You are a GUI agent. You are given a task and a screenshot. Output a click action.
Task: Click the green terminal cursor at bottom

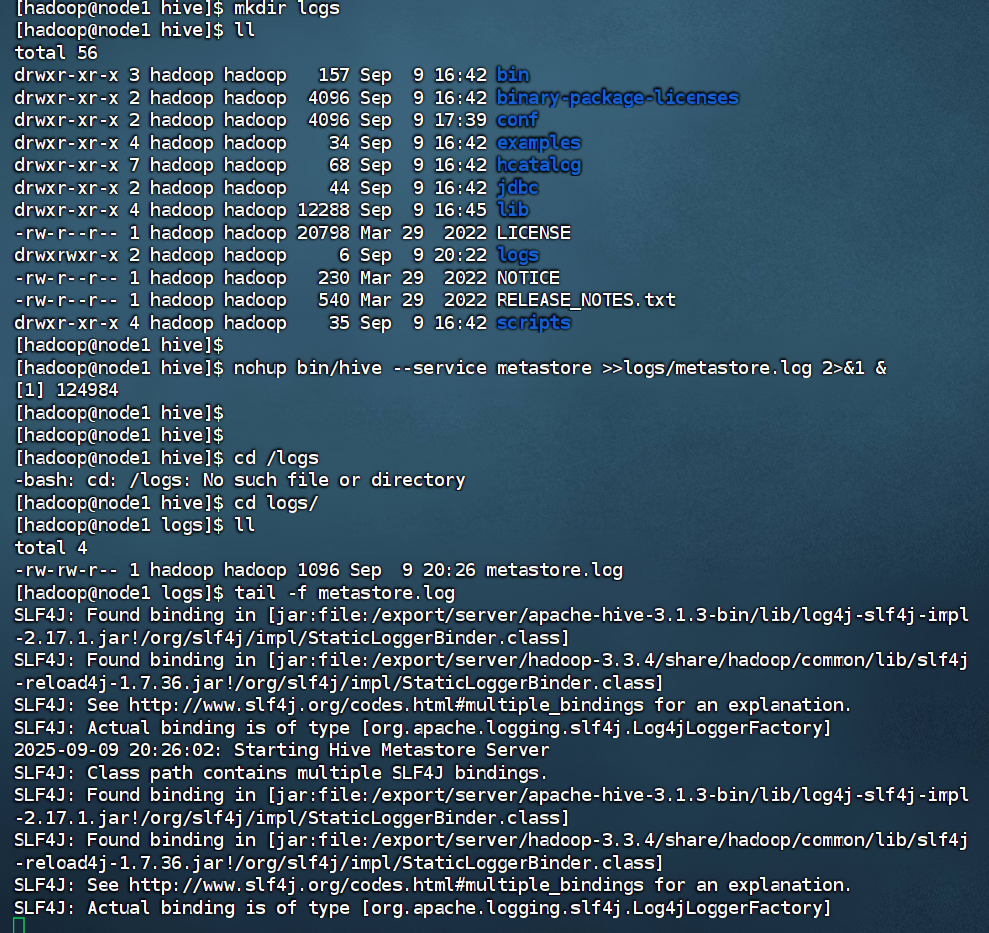[20, 925]
